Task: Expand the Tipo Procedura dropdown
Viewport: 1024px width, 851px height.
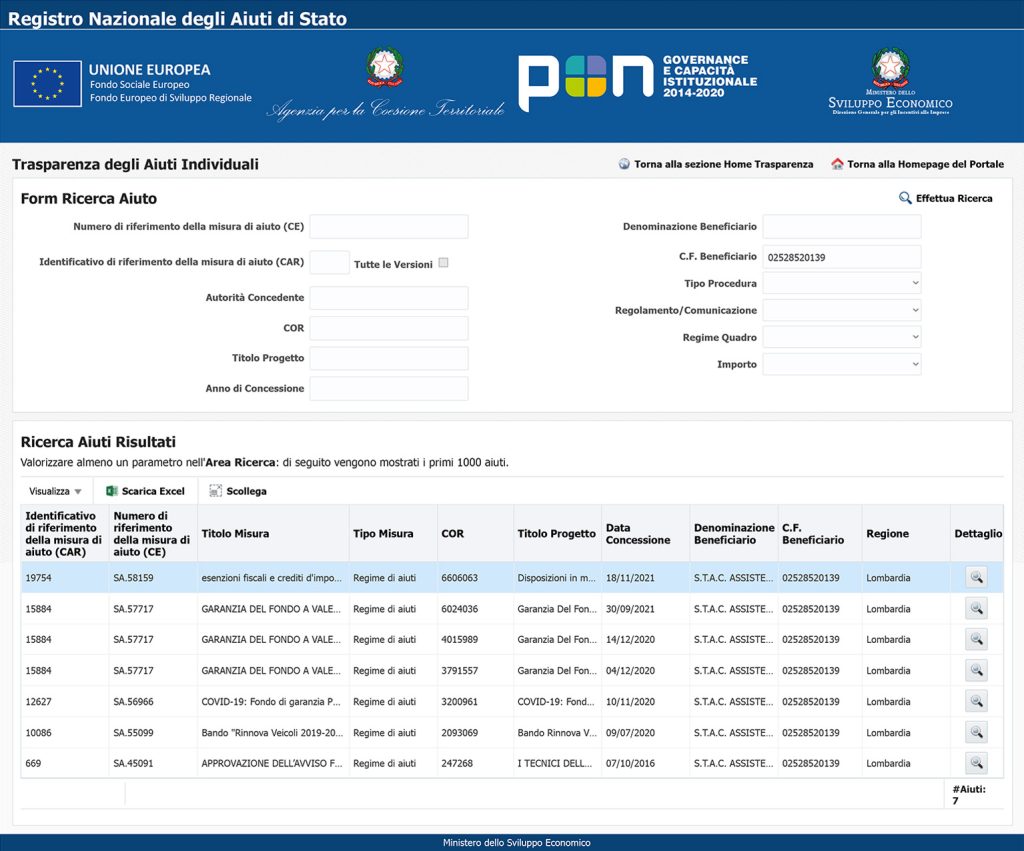Action: 841,283
